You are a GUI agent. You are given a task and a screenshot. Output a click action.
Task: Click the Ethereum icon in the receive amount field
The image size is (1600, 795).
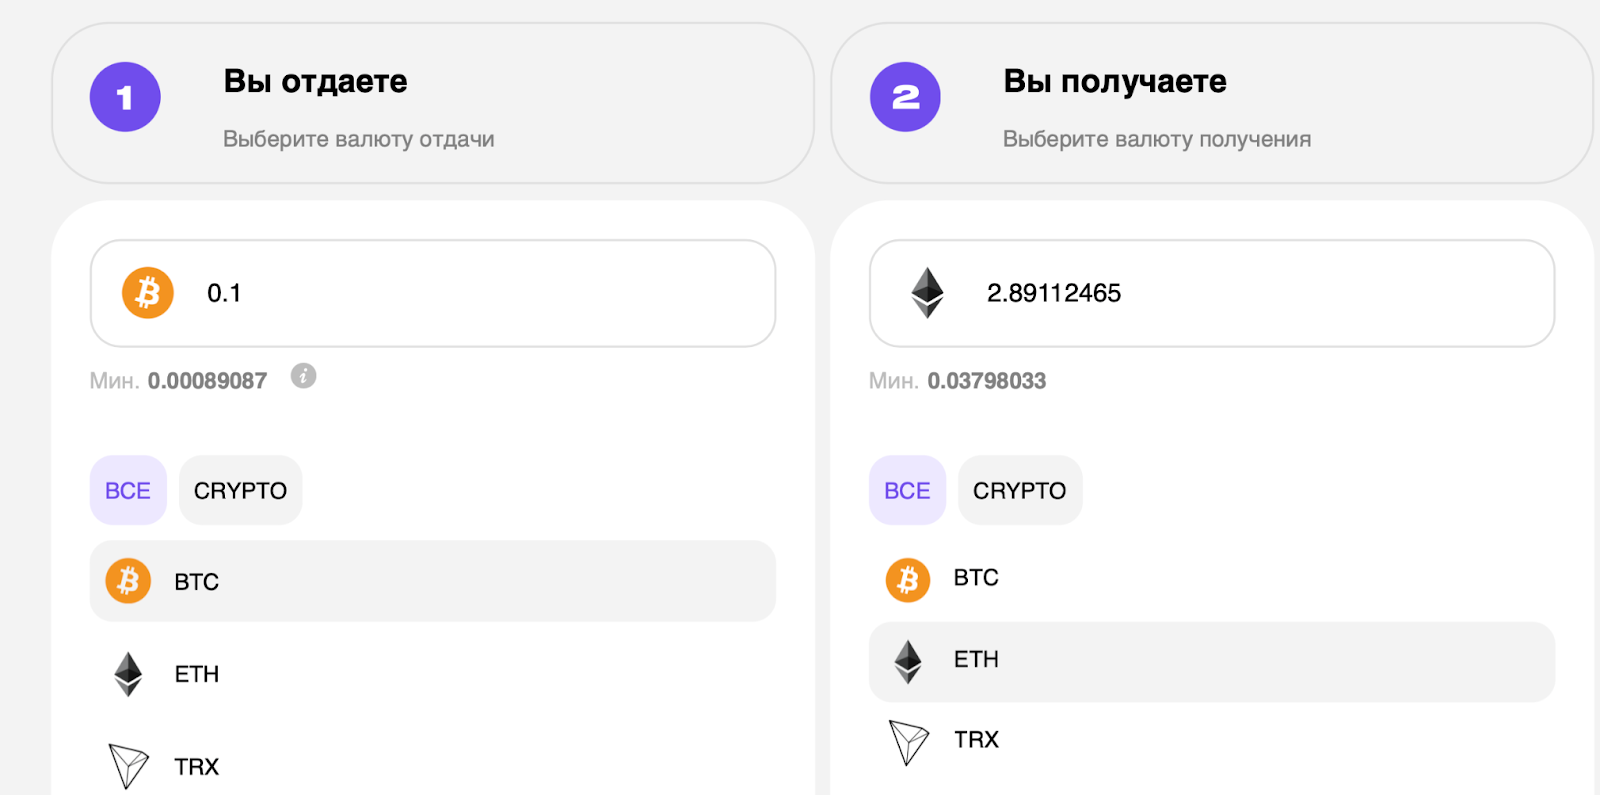pyautogui.click(x=927, y=293)
